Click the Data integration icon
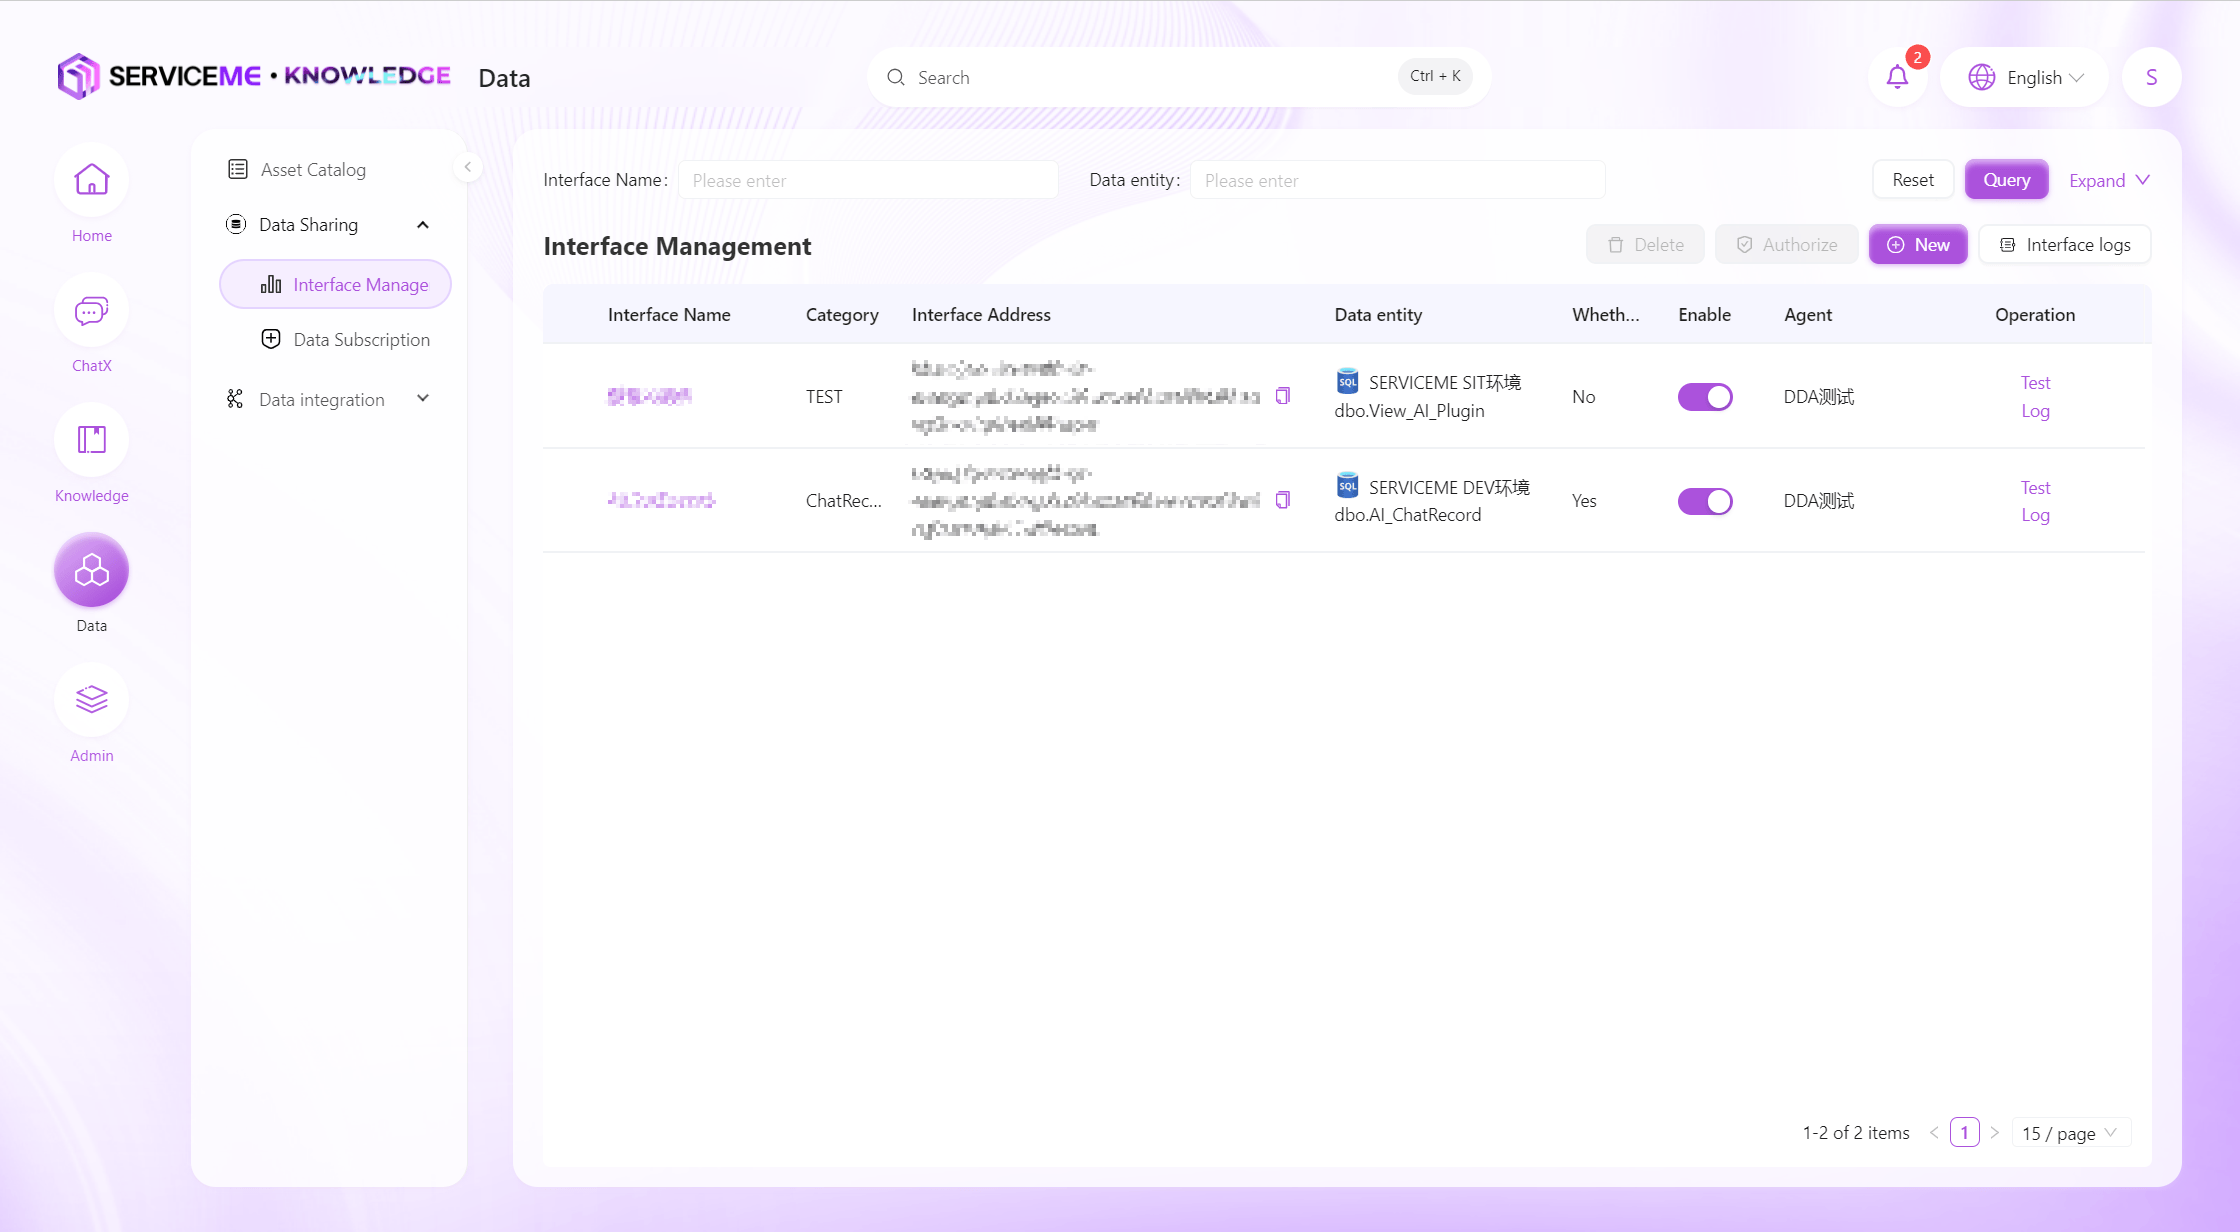The height and width of the screenshot is (1232, 2240). [x=235, y=399]
